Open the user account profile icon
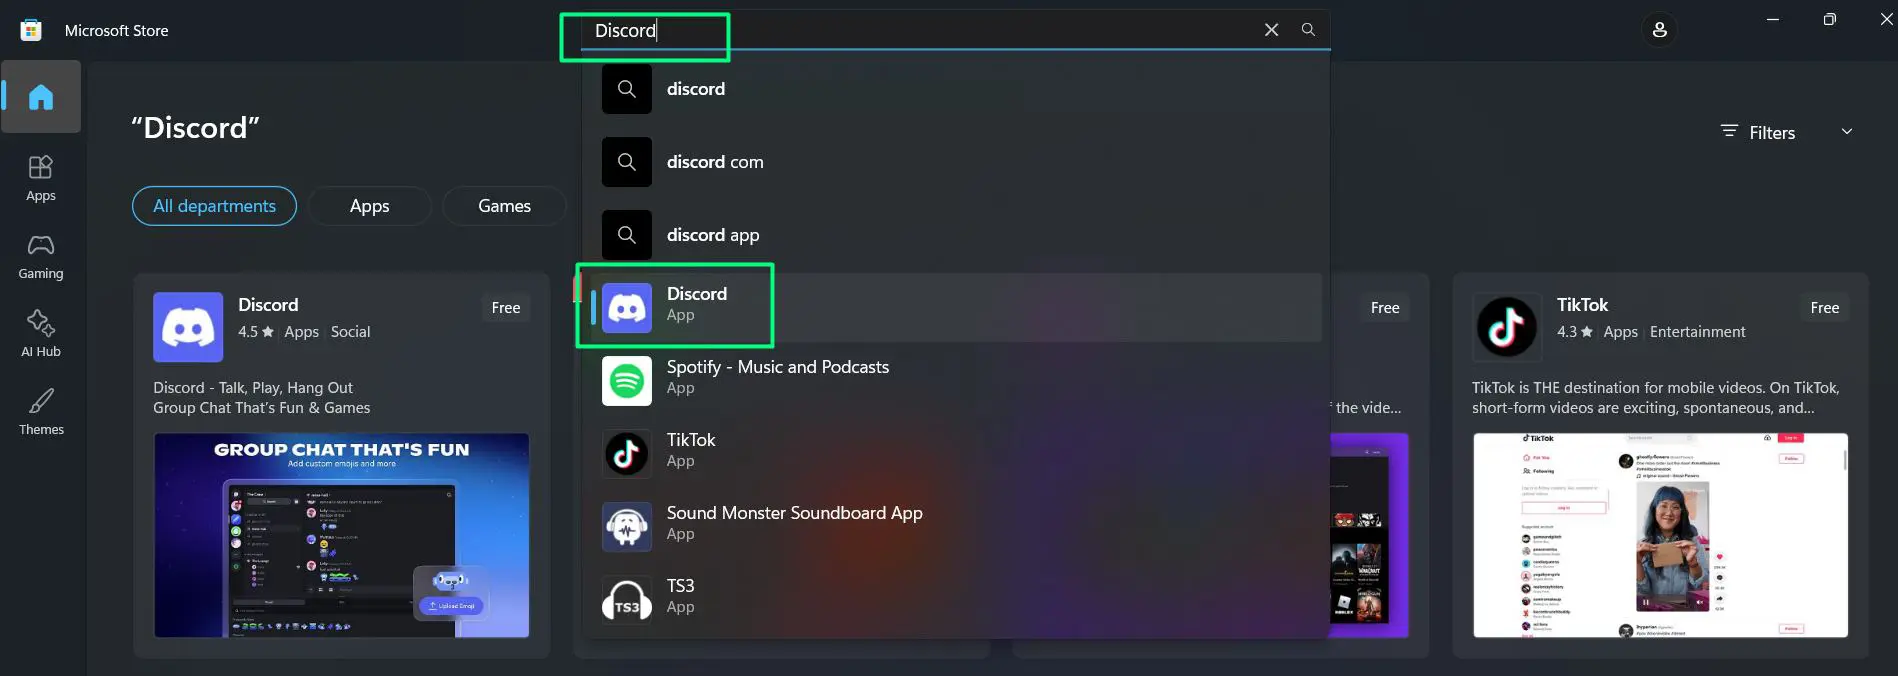The image size is (1898, 676). [1659, 30]
